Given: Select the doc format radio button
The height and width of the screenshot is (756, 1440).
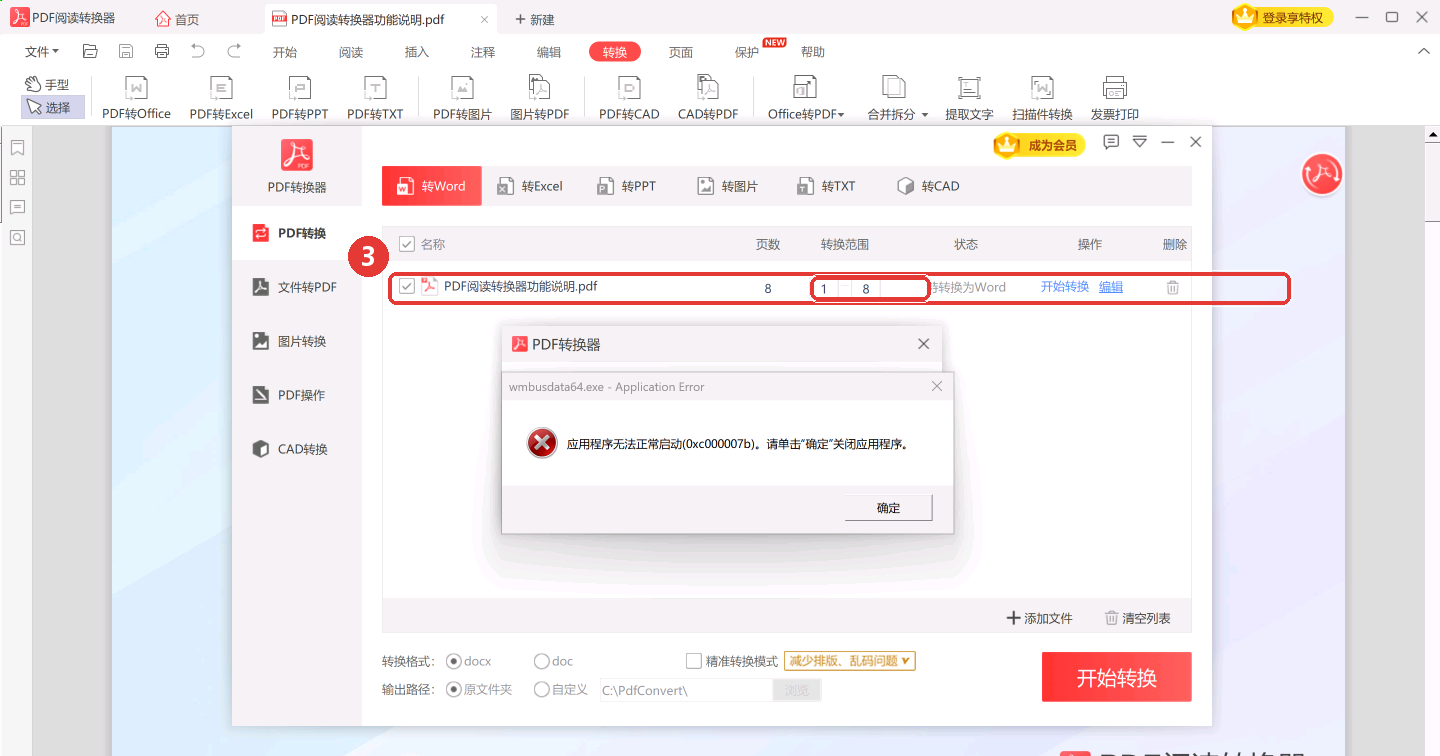Looking at the screenshot, I should [541, 661].
